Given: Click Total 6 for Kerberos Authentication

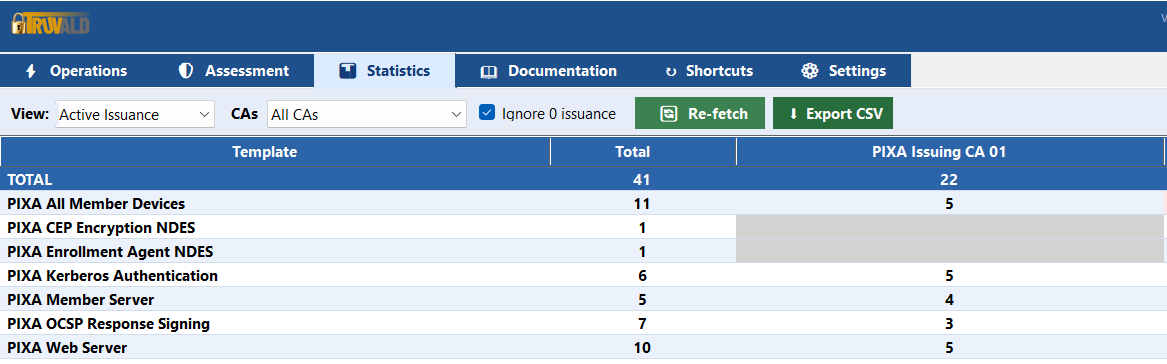Looking at the screenshot, I should (x=642, y=275).
